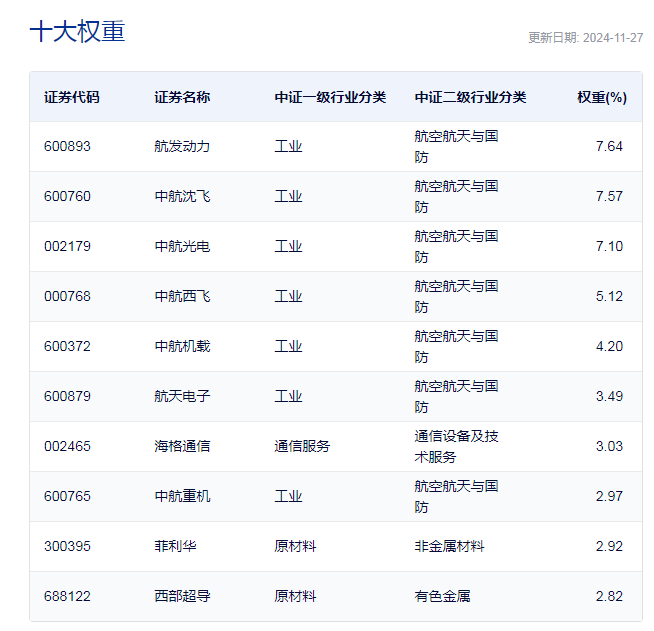Click 原材料 in the 菲利华 row

(295, 546)
